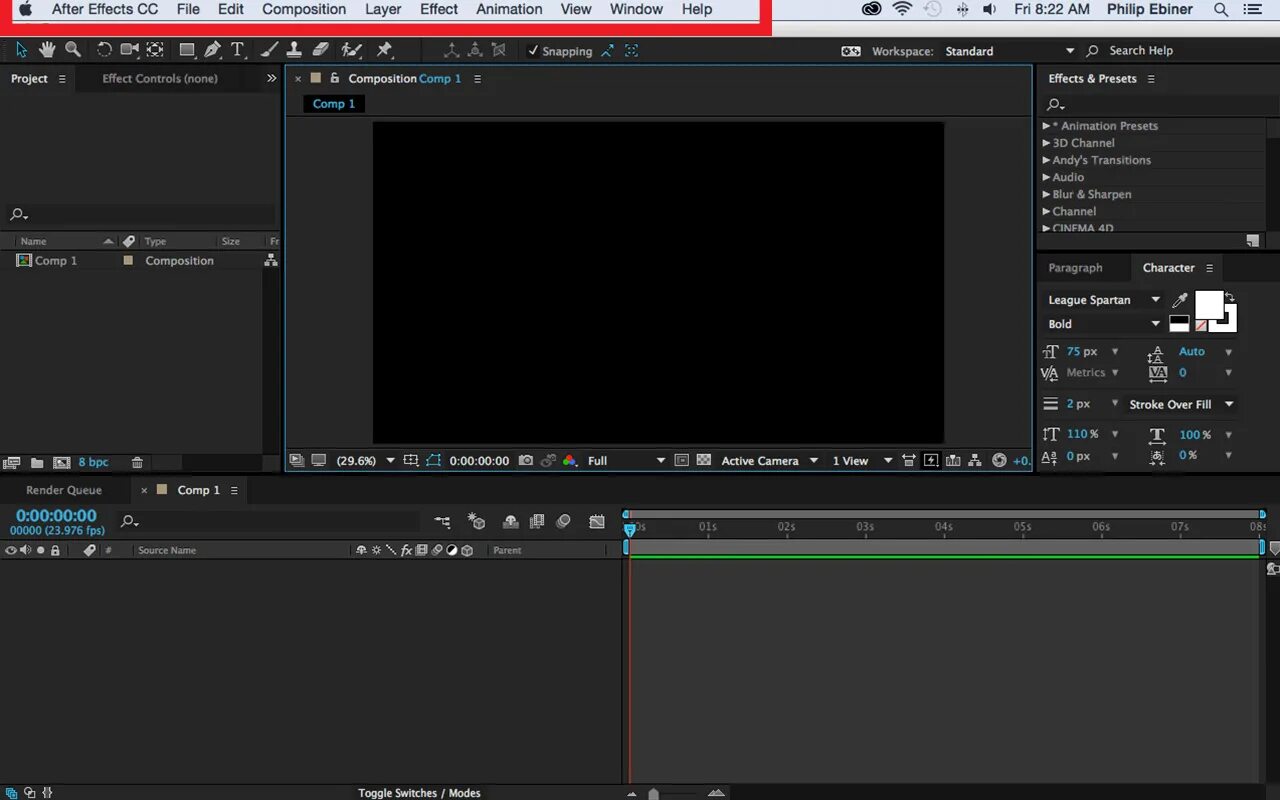Screen dimensions: 1280x800
Task: Open Composition Mini-Flowchart in timeline
Action: [x=442, y=522]
